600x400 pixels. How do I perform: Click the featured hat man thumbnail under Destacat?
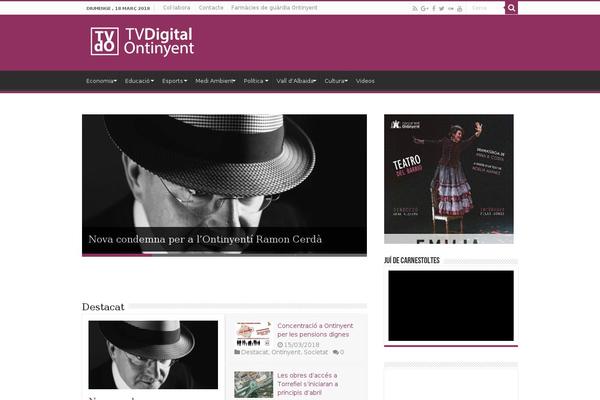(153, 355)
